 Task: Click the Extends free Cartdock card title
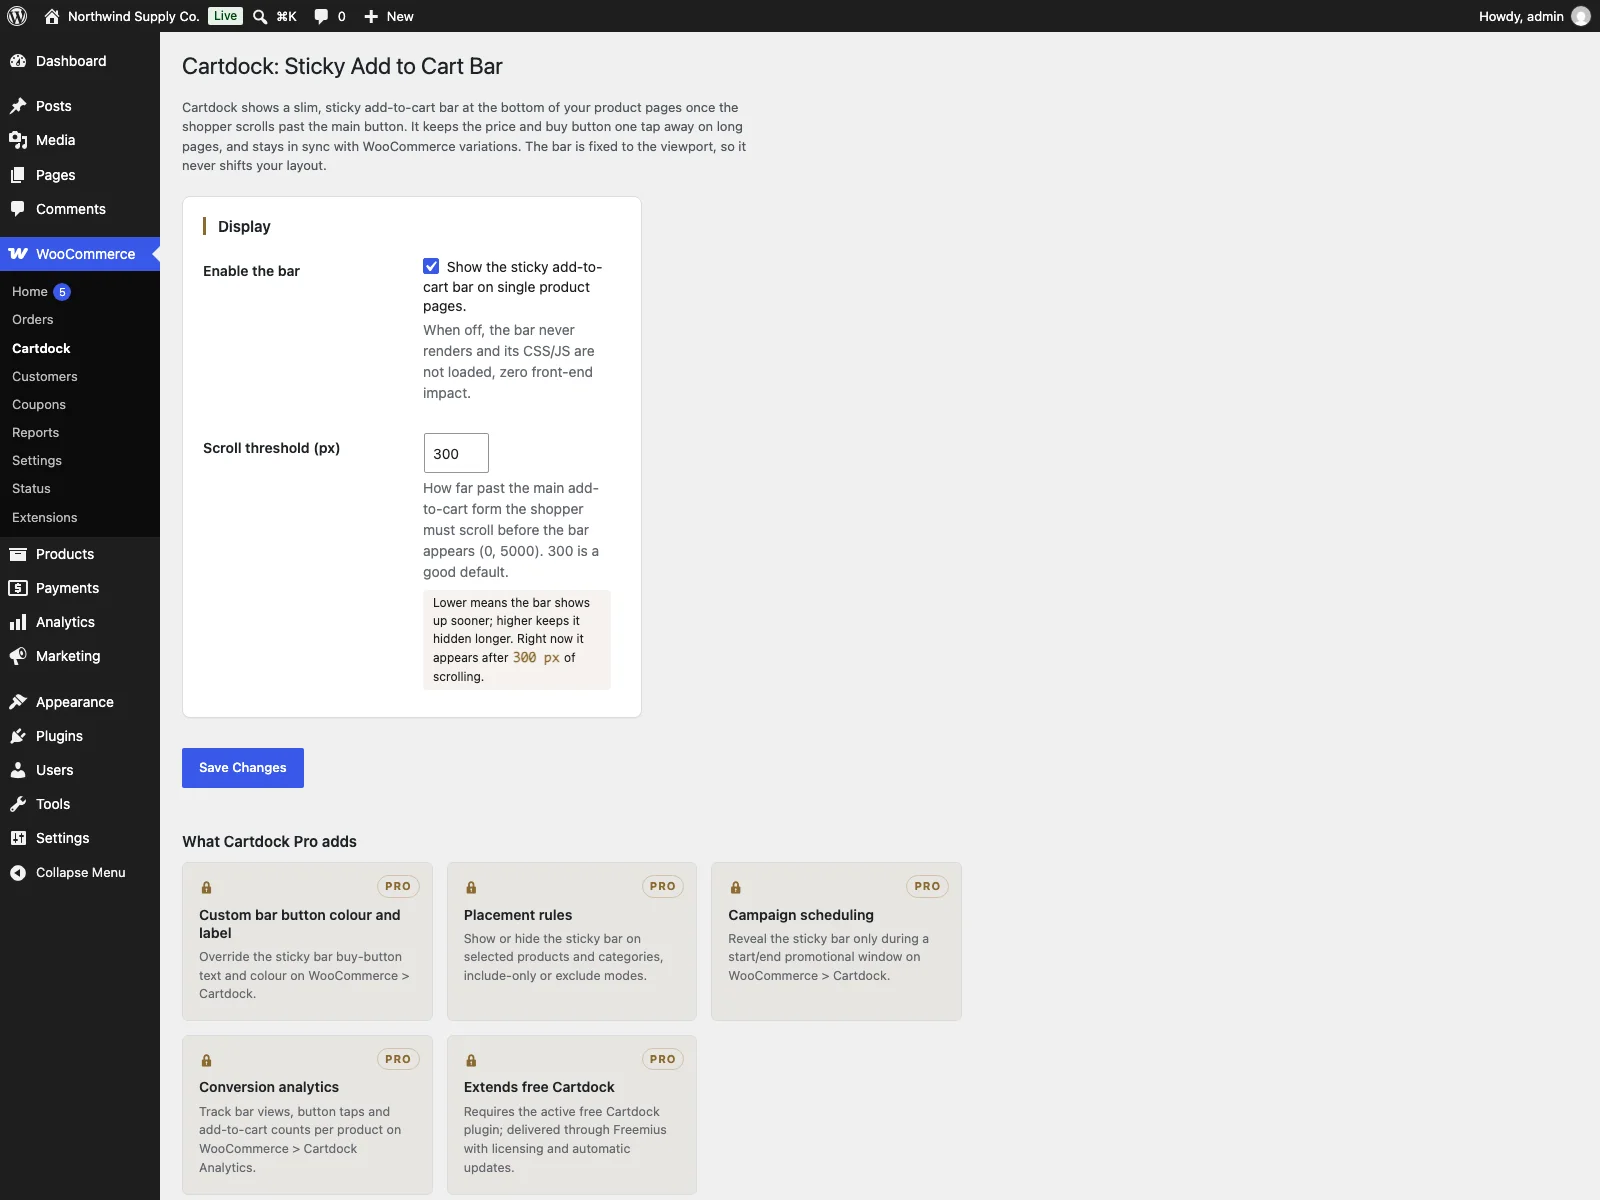(x=539, y=1087)
